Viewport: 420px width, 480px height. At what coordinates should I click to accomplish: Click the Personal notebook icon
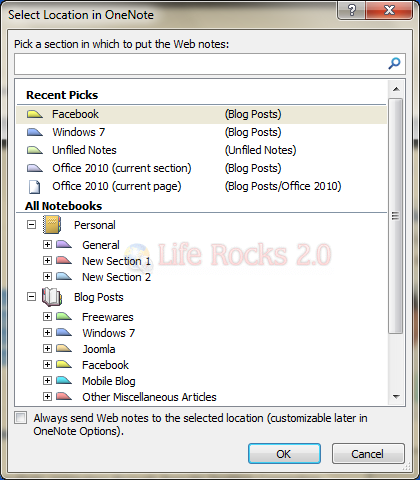pos(52,225)
